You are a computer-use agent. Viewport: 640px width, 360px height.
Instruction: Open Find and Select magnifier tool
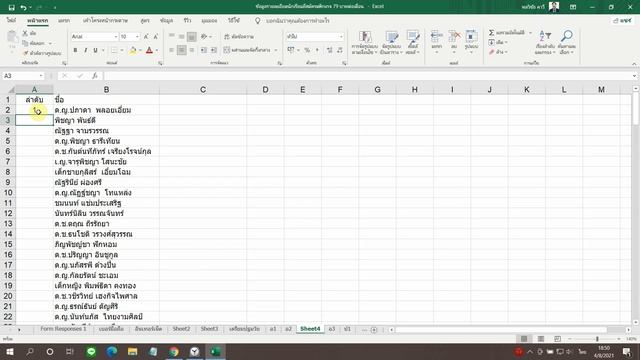(x=567, y=42)
